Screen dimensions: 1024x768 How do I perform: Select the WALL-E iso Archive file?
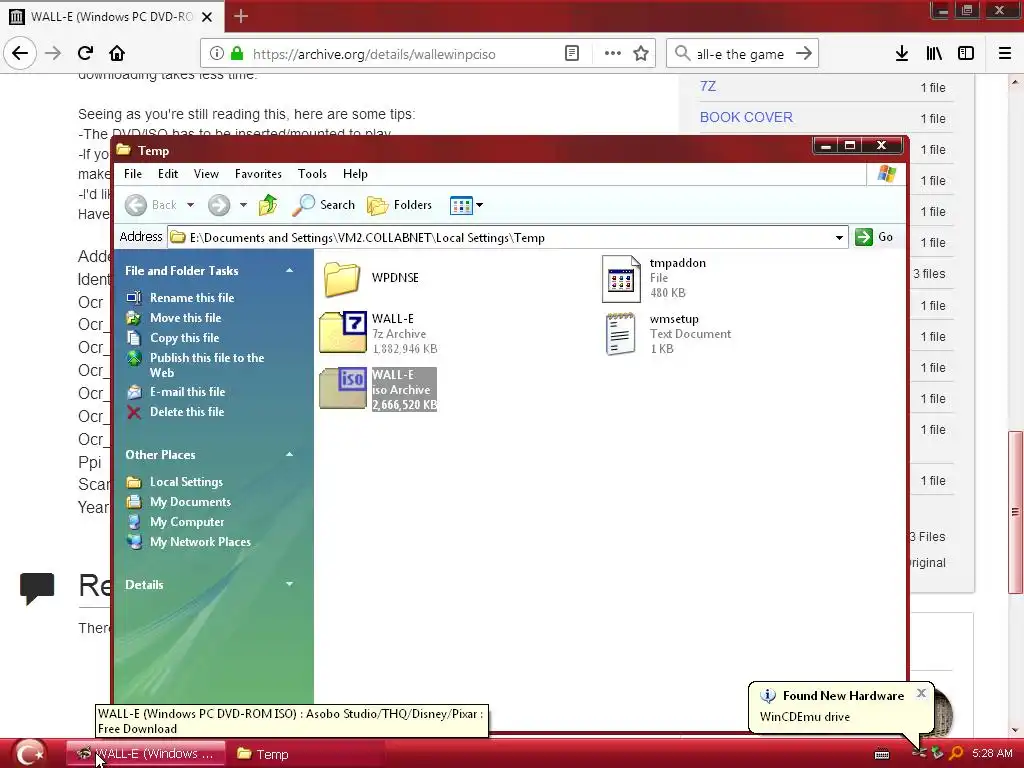tap(379, 390)
